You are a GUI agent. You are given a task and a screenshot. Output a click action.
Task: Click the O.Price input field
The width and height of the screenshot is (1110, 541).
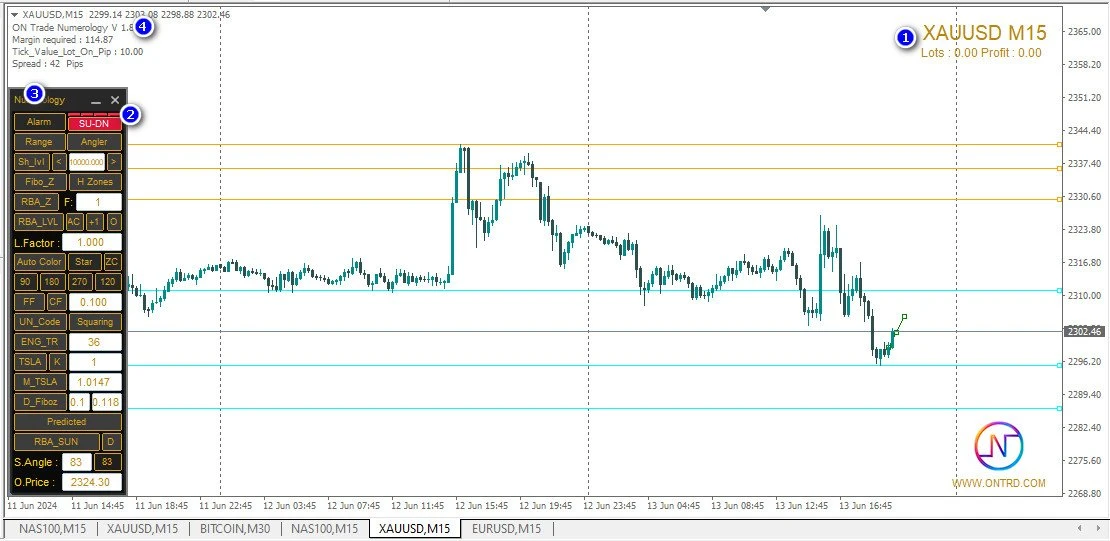point(92,482)
